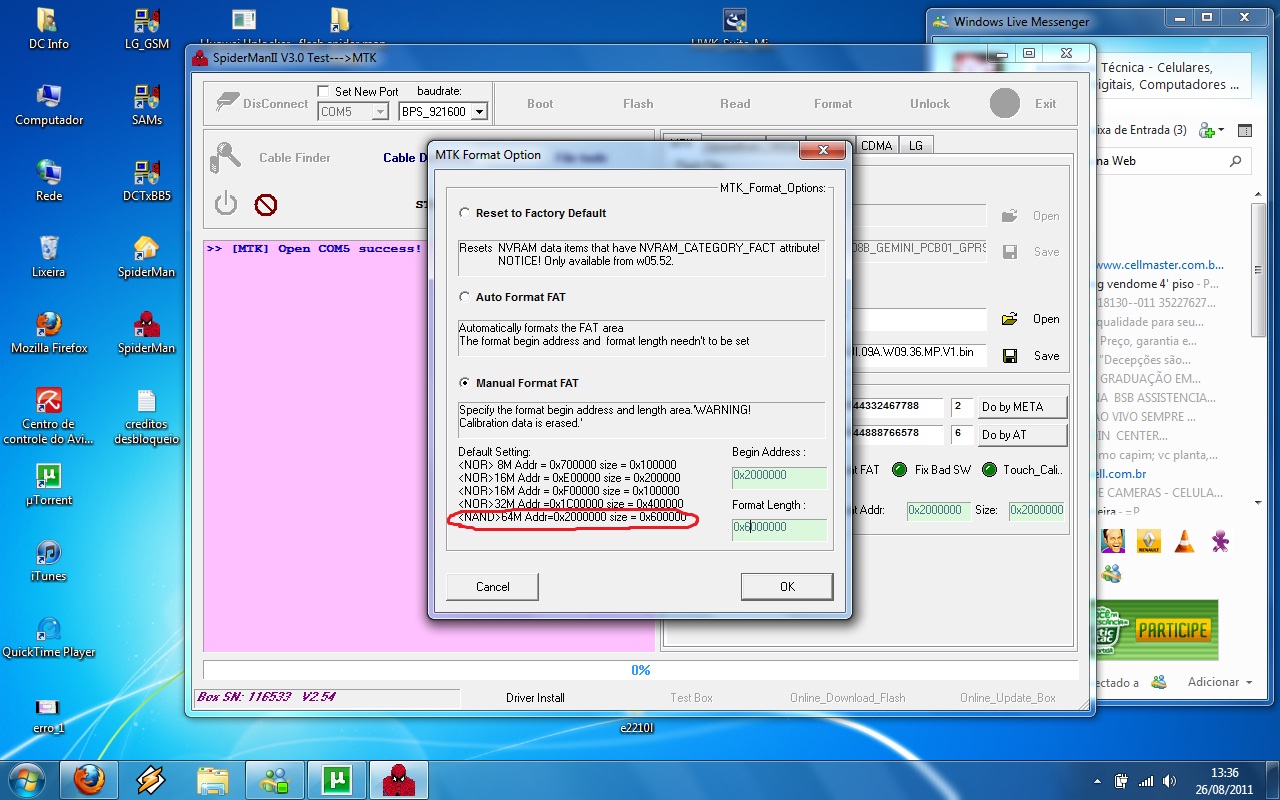Open the erro_1 desktop file

pyautogui.click(x=49, y=714)
